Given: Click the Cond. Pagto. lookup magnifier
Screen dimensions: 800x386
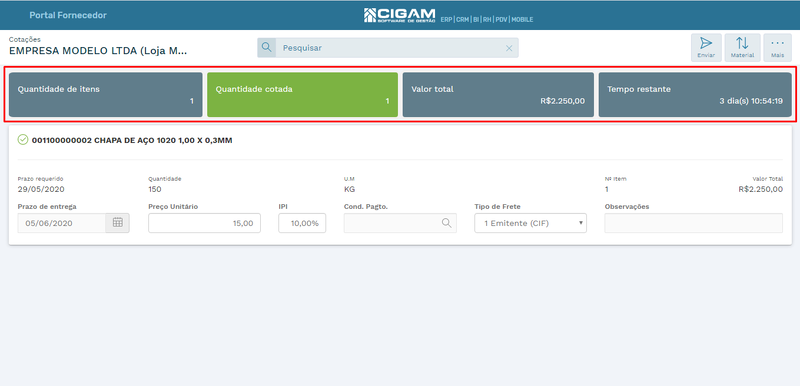Looking at the screenshot, I should (x=446, y=223).
